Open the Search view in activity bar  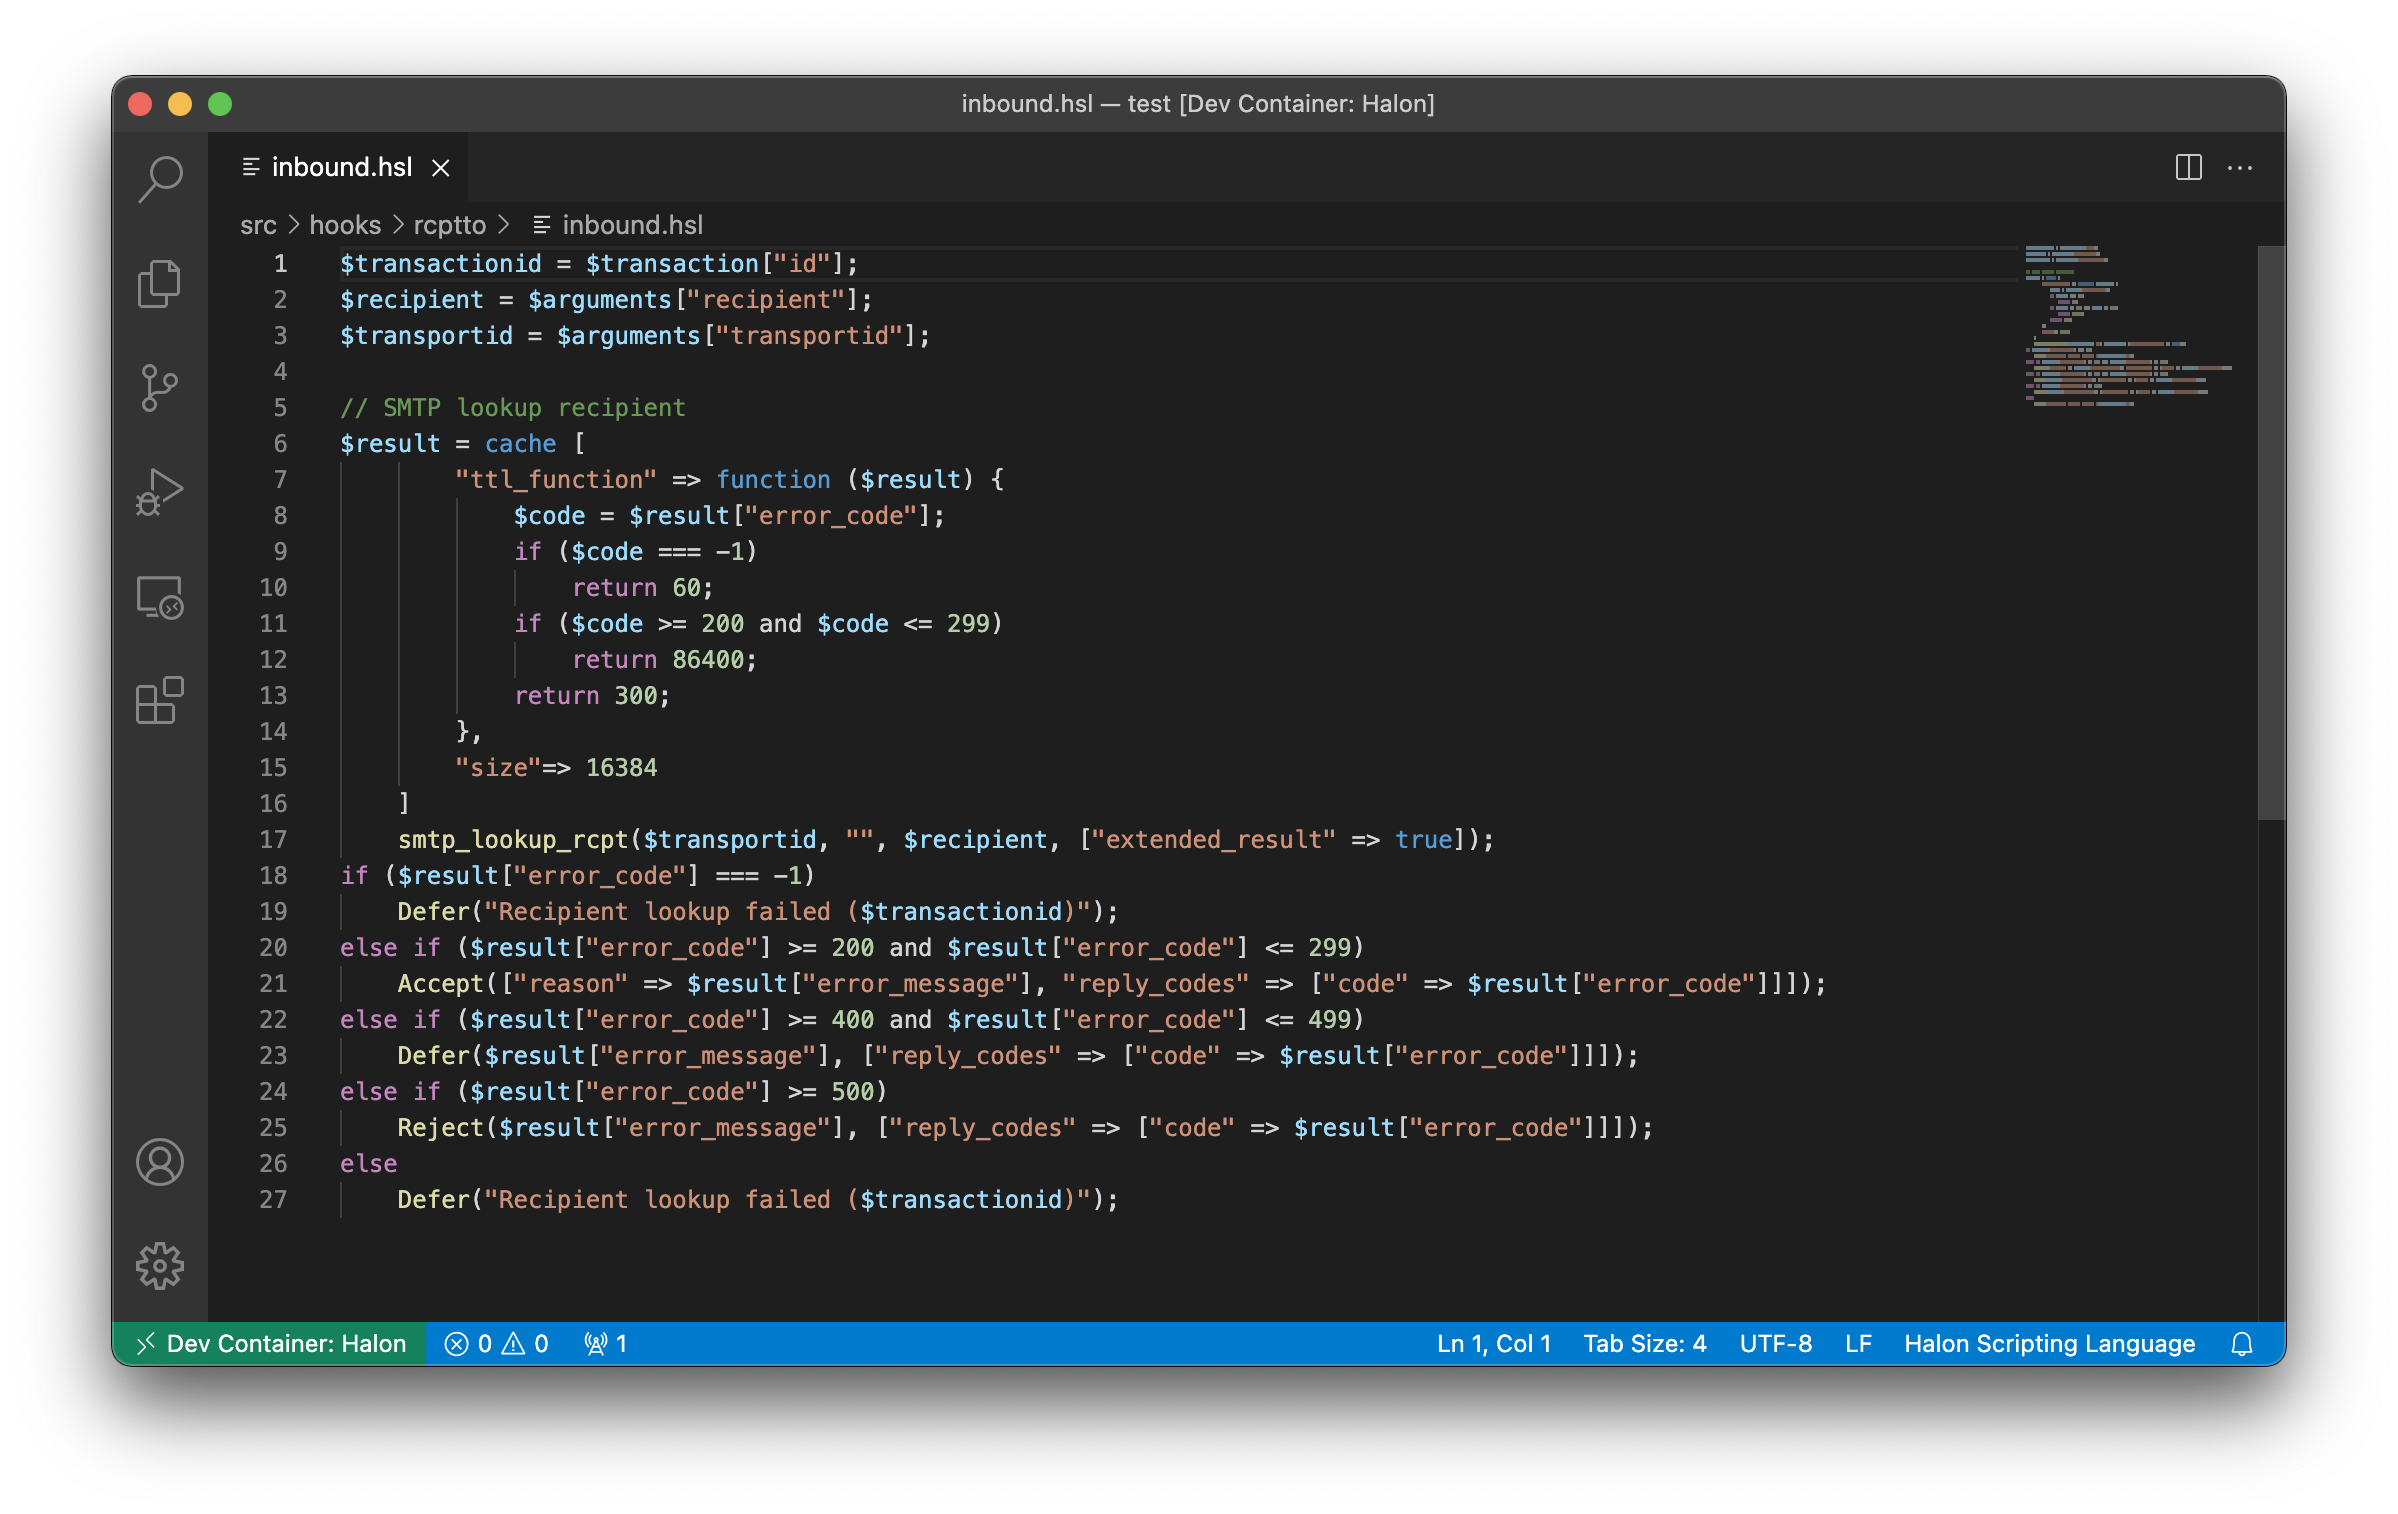pos(160,180)
